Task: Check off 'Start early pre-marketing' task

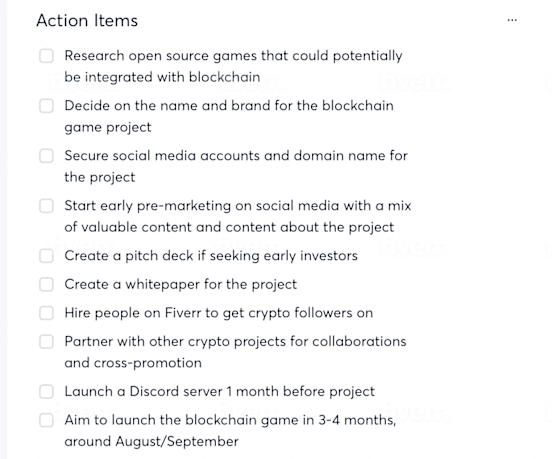Action: [46, 206]
